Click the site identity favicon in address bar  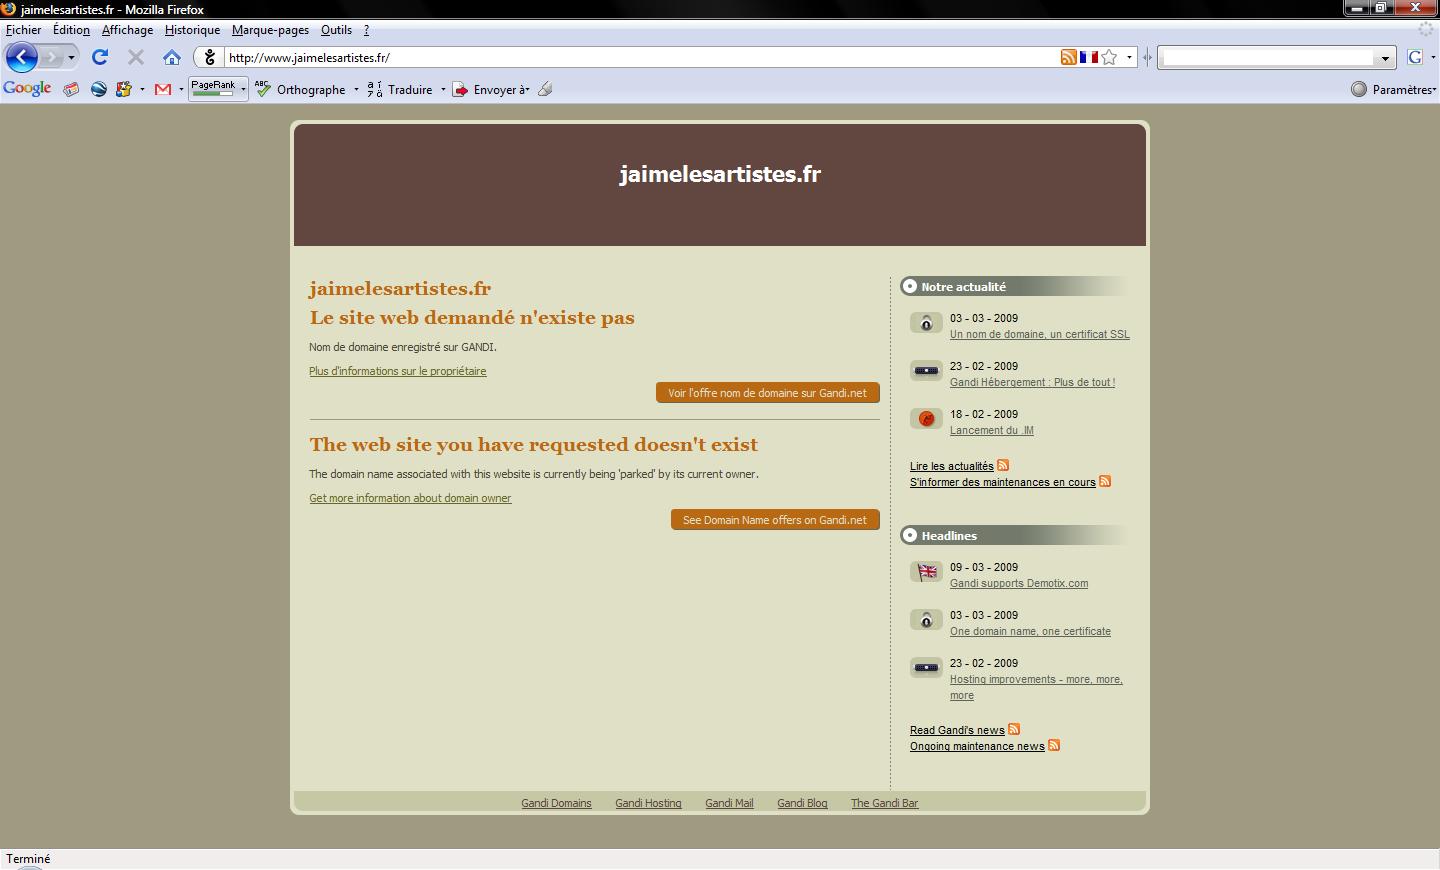[x=209, y=57]
